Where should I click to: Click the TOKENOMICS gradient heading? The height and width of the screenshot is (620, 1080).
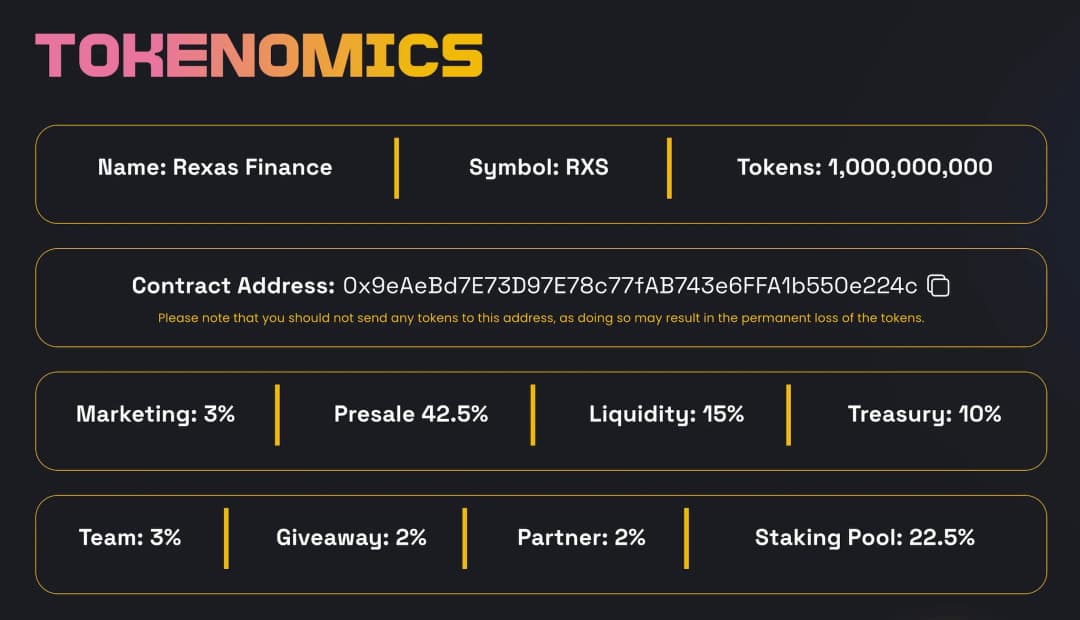click(259, 56)
